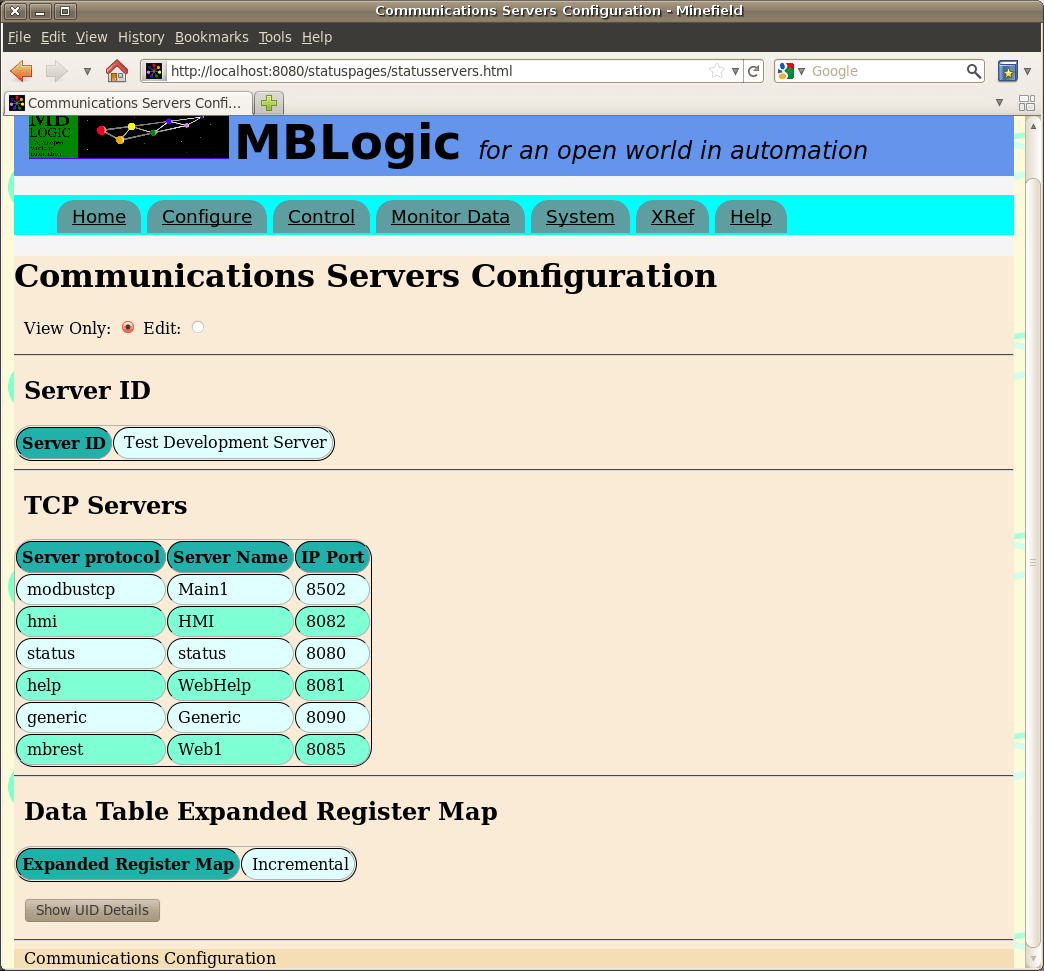Open the dropdown next to bookmarks button
Image resolution: width=1044 pixels, height=971 pixels.
point(1027,71)
